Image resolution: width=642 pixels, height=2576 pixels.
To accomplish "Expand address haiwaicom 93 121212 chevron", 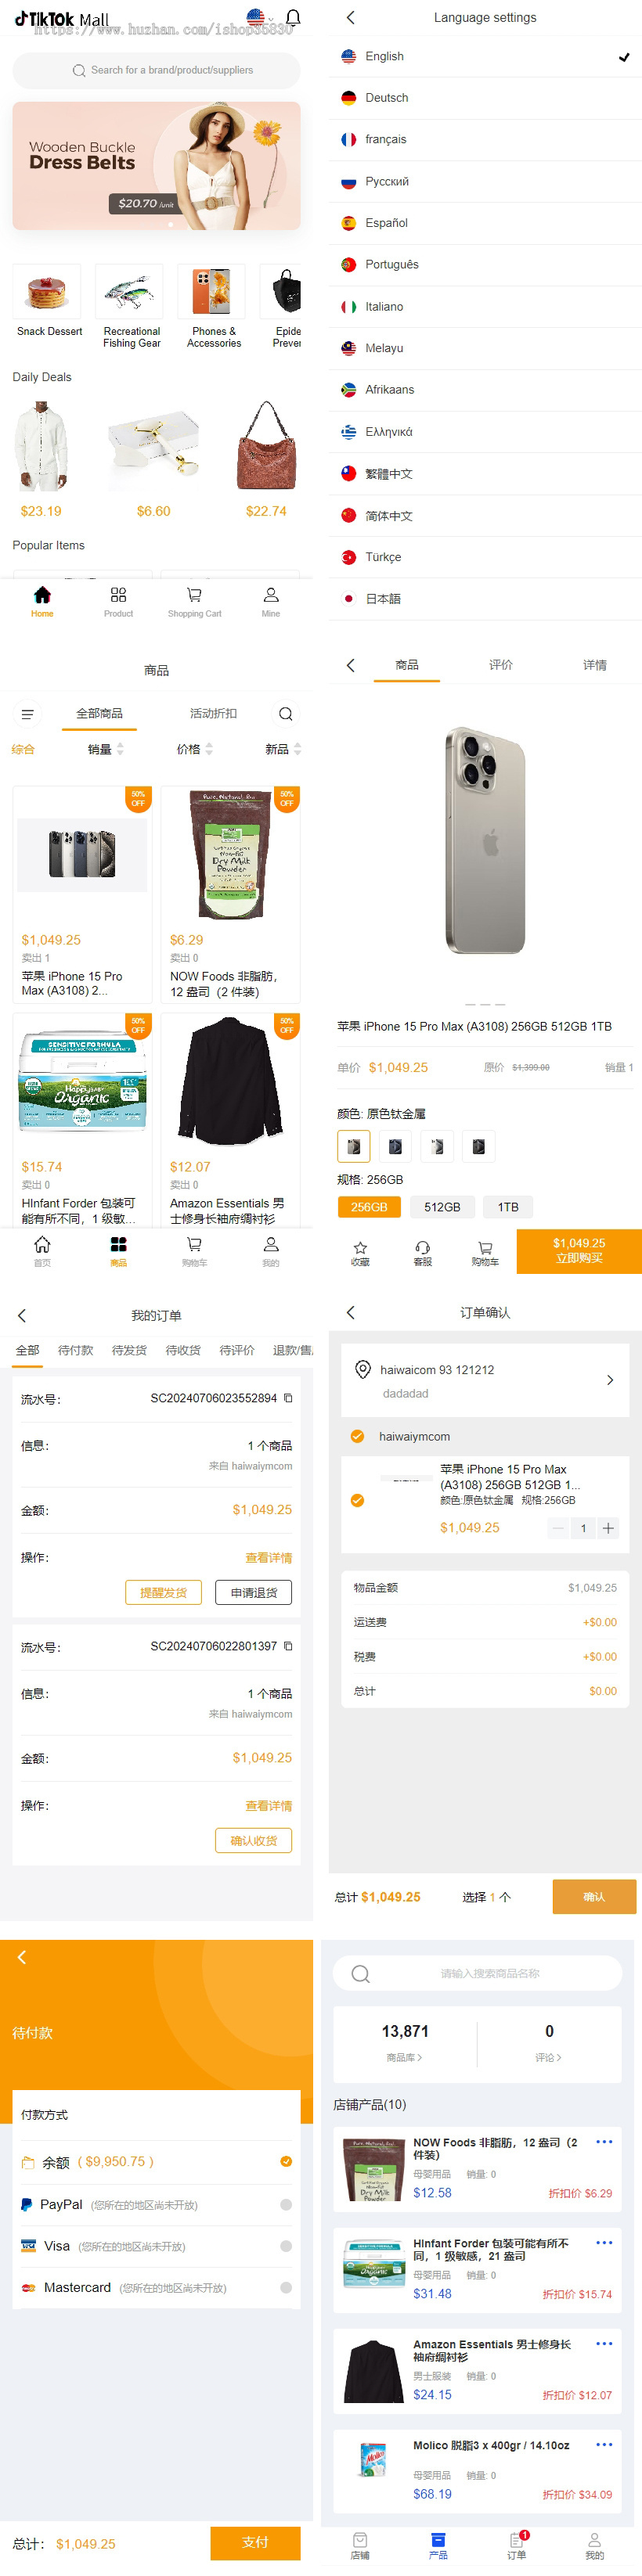I will 610,1380.
